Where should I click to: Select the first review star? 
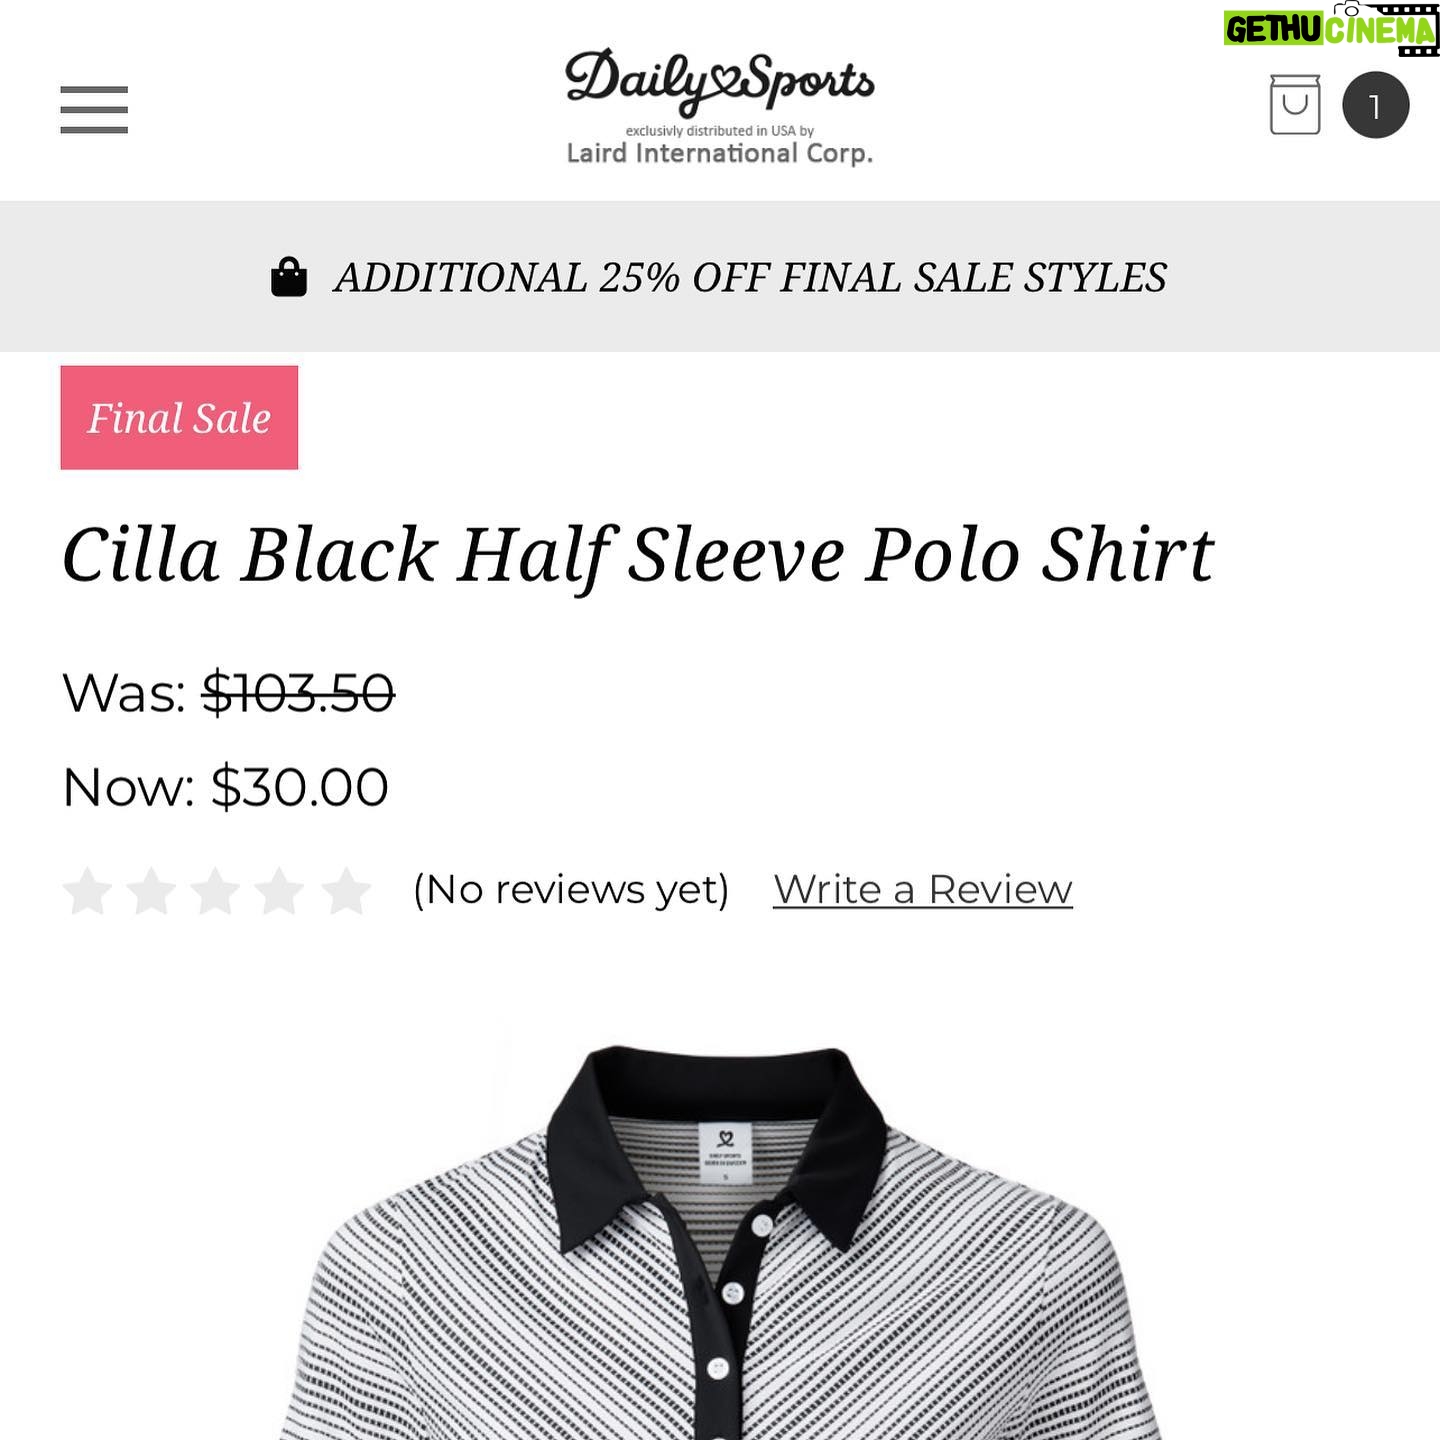(x=88, y=890)
